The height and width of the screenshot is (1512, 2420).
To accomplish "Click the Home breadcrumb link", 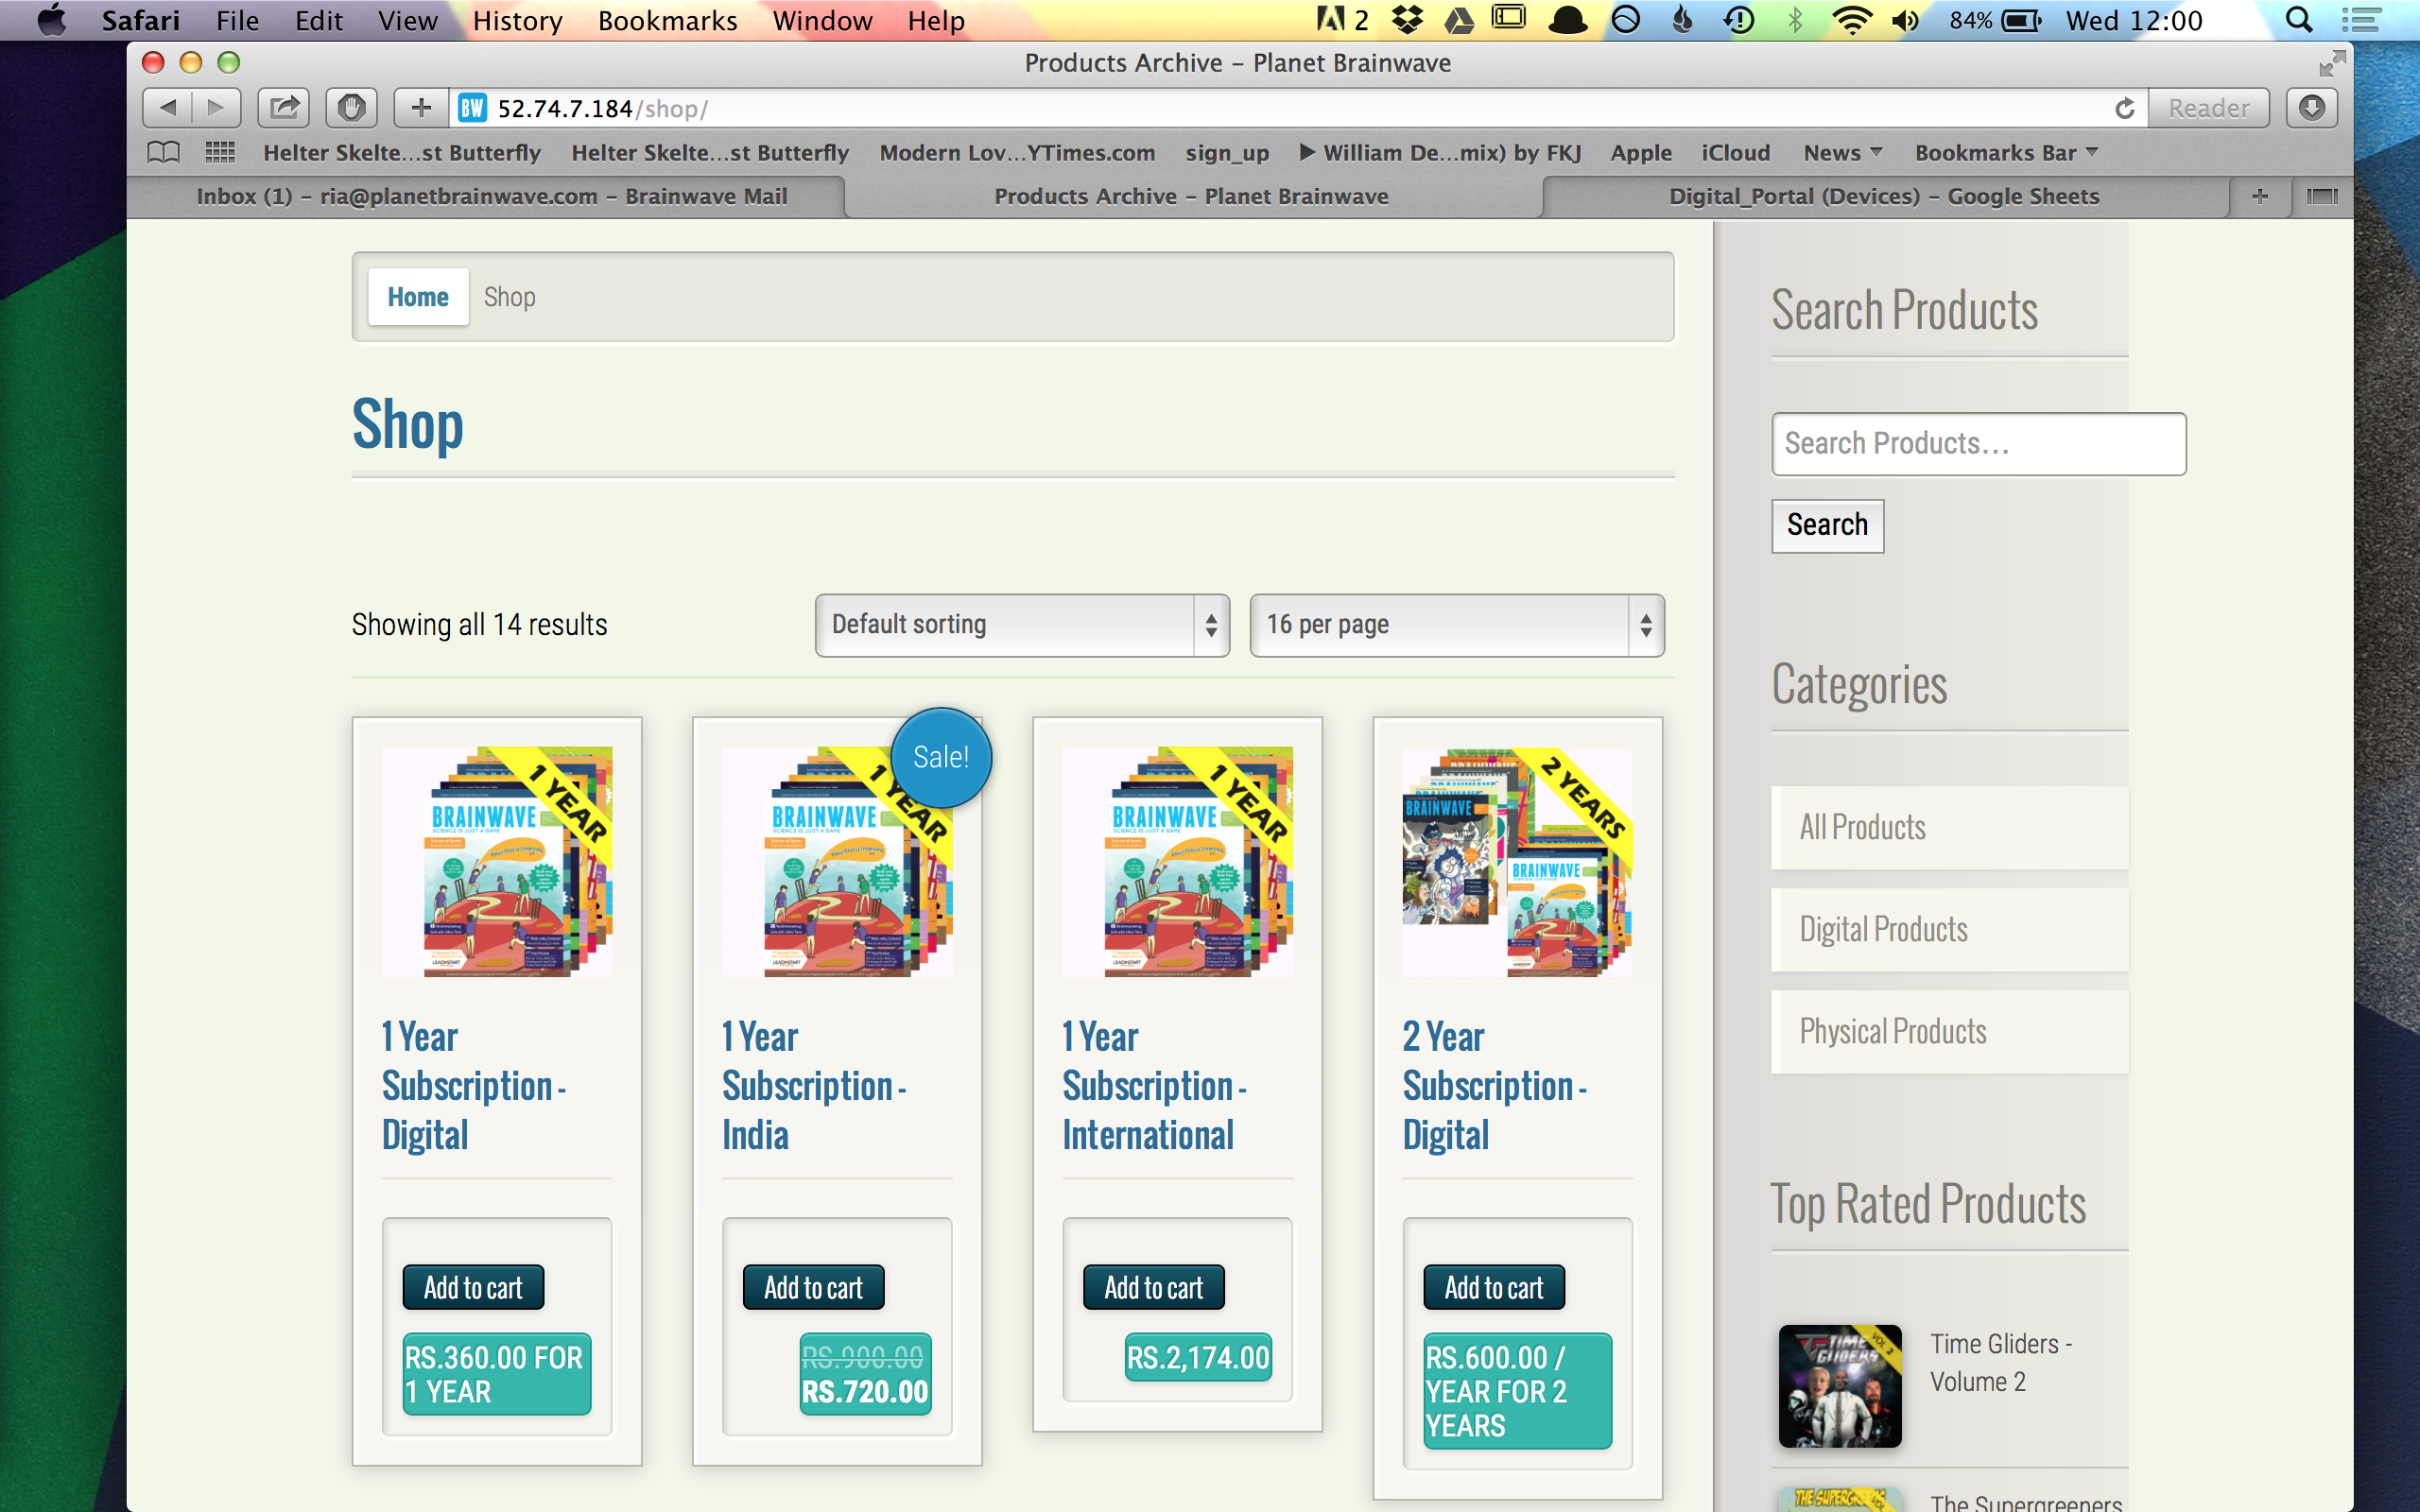I will point(418,297).
